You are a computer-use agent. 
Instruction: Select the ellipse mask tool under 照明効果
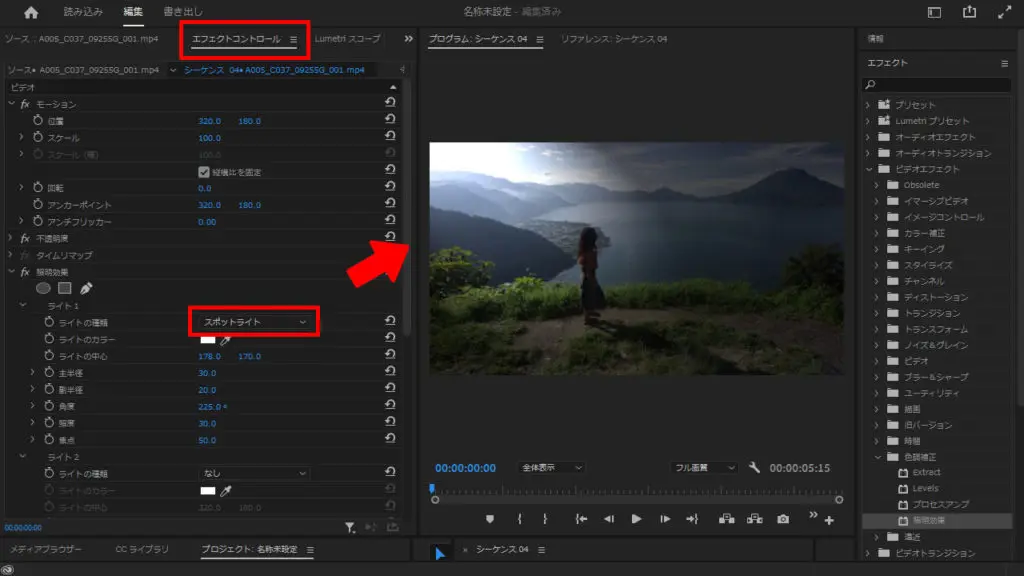pos(43,288)
